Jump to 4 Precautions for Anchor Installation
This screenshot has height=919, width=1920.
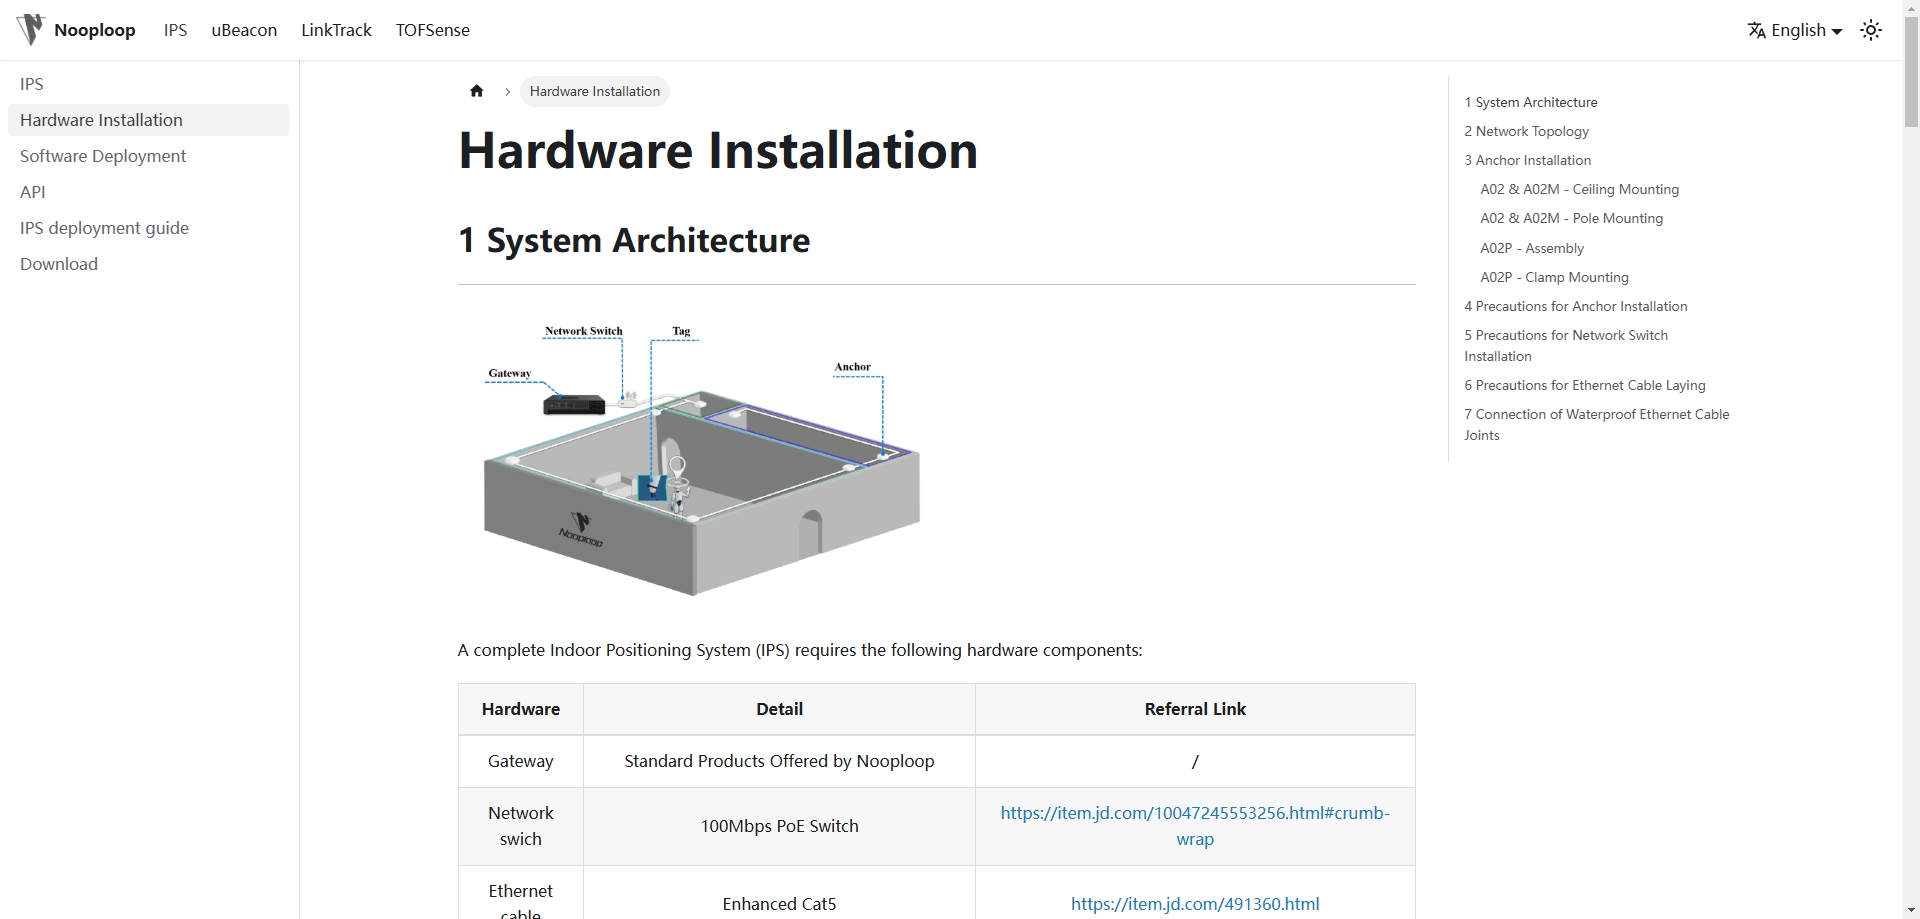[1575, 306]
